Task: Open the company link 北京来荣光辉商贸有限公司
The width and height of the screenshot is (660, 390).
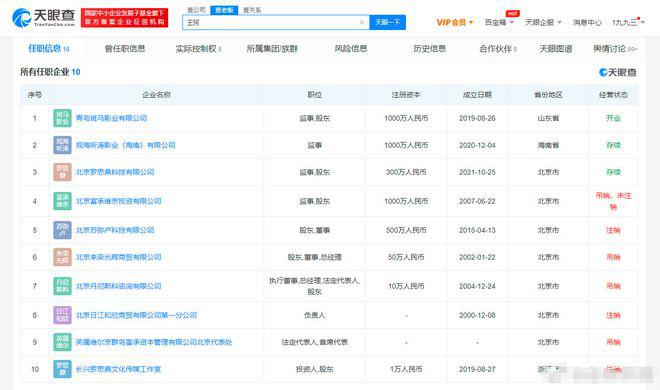Action: click(x=119, y=257)
